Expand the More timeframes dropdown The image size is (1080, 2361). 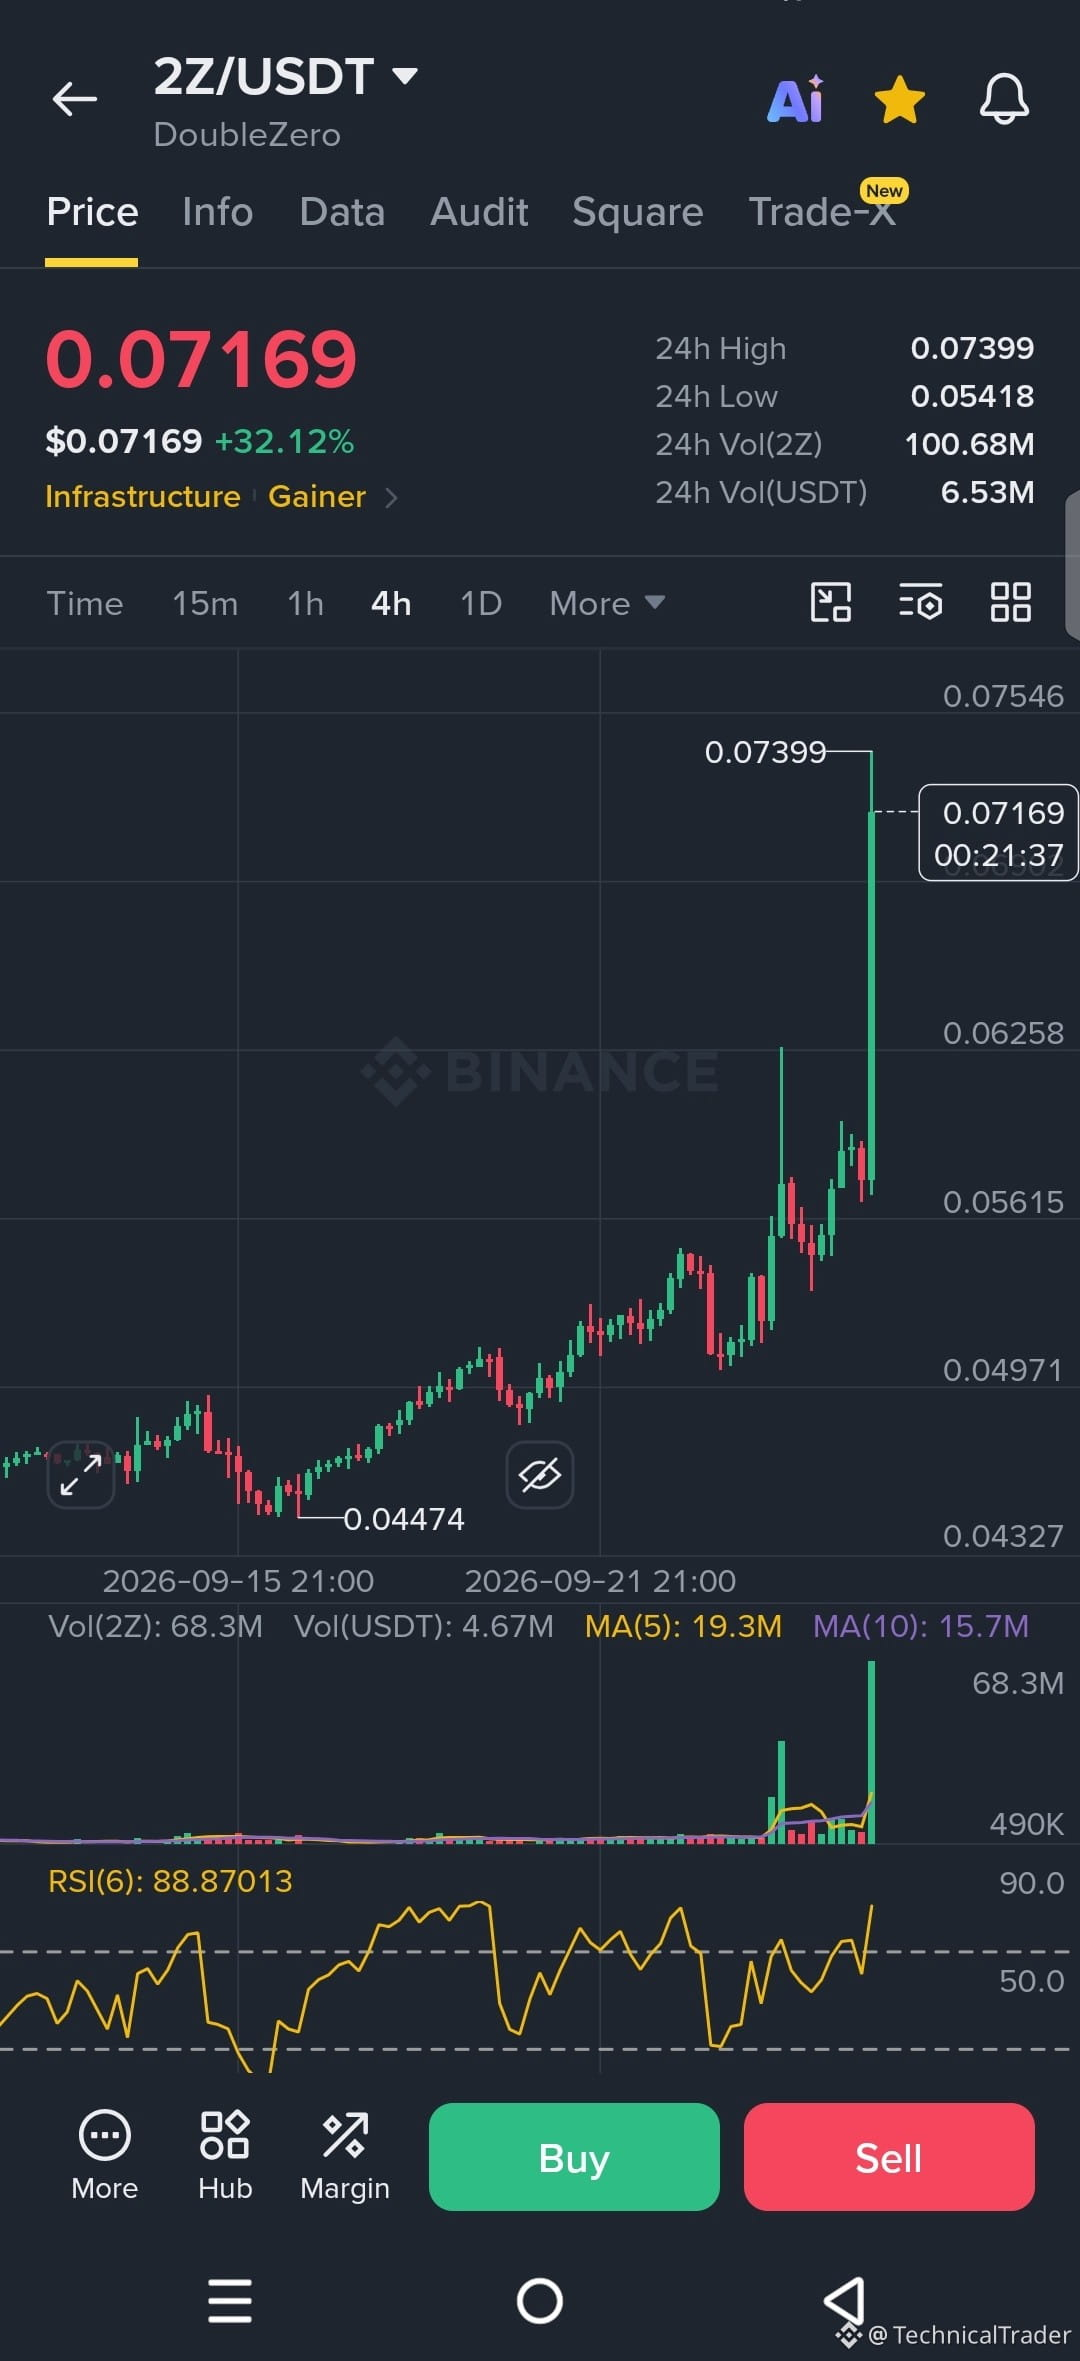607,603
